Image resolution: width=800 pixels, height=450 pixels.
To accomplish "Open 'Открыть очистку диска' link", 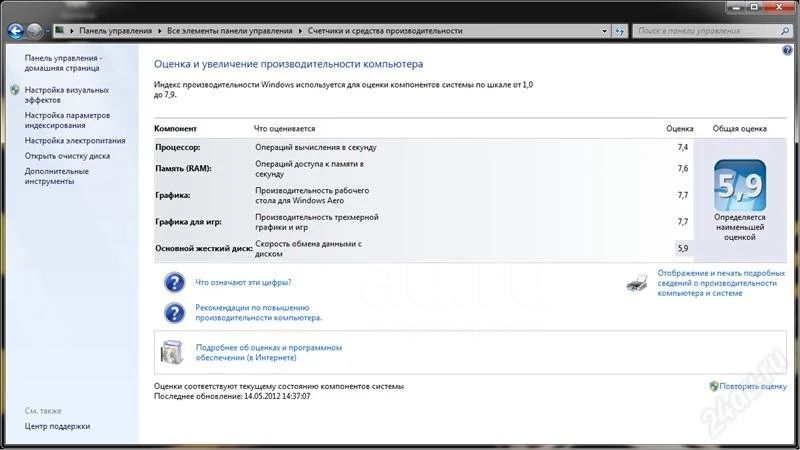I will click(67, 156).
